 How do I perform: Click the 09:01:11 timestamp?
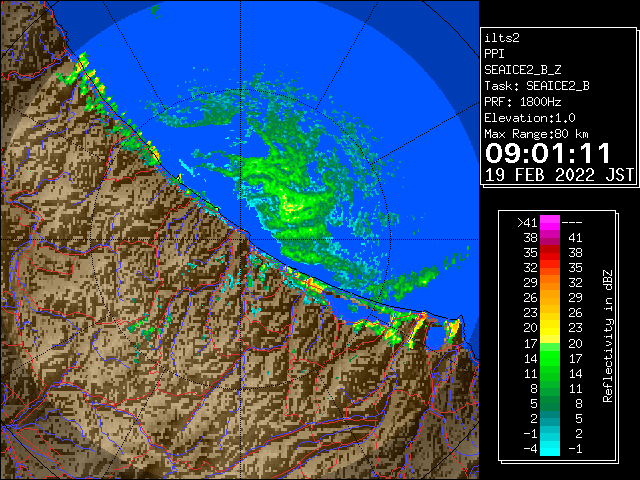point(548,153)
